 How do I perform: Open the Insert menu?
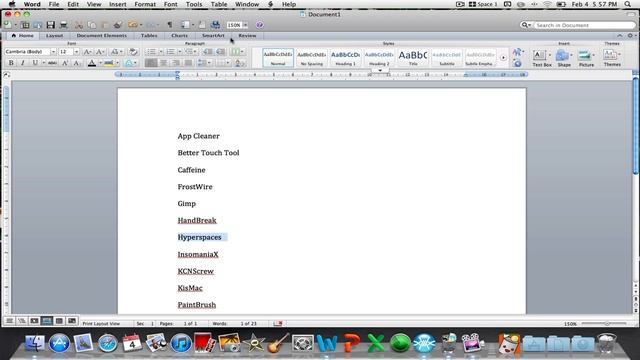tap(118, 4)
